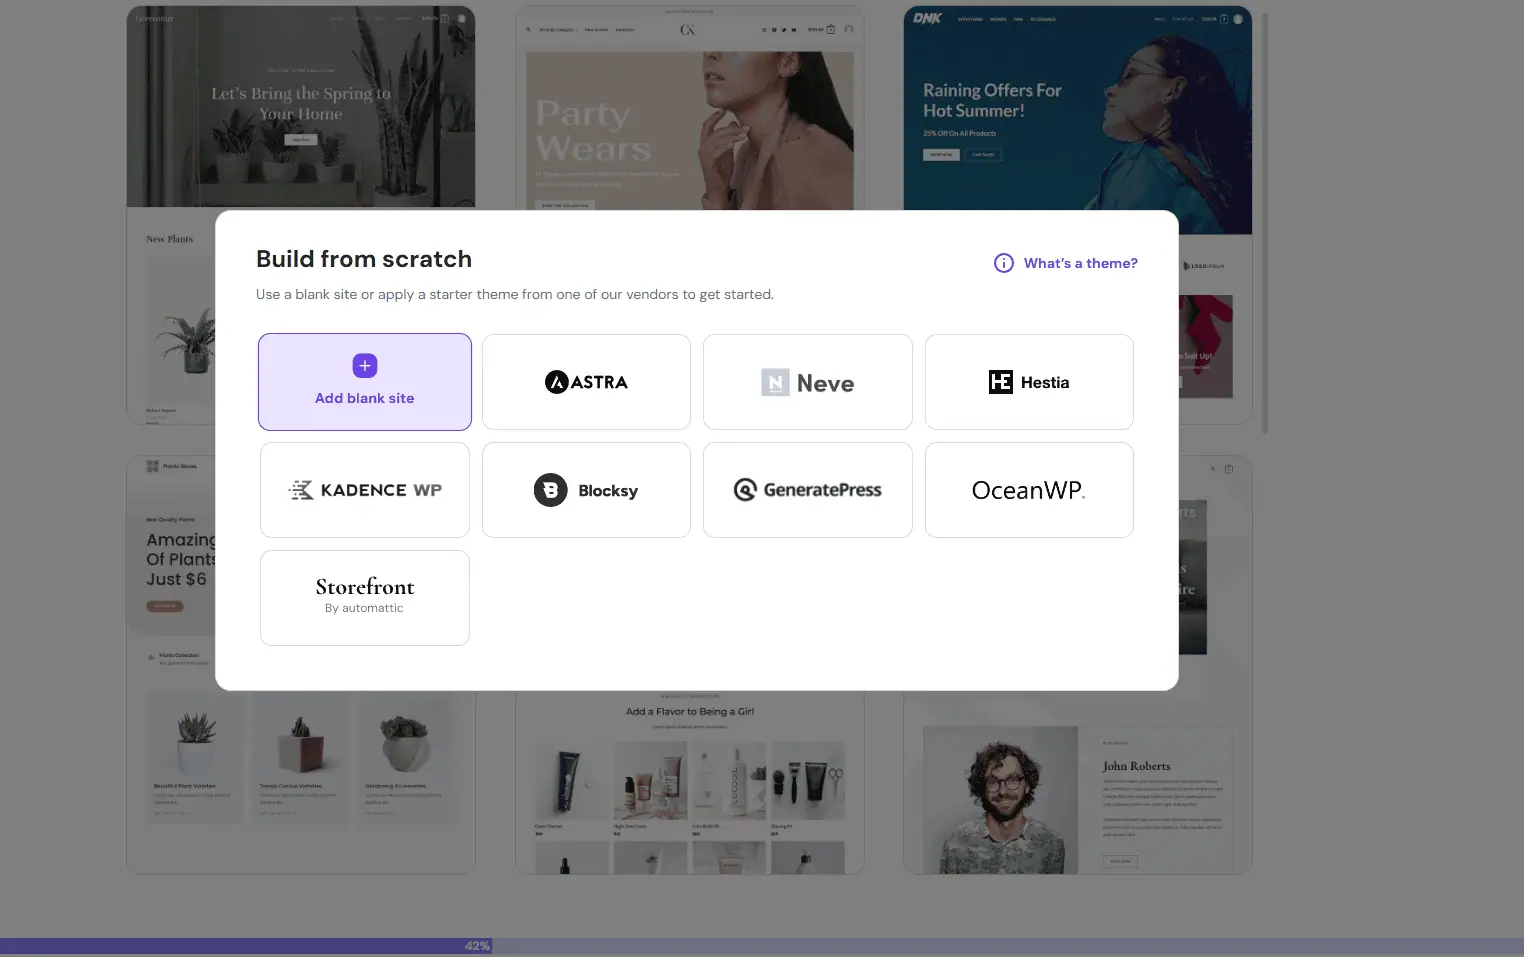Click the Astra logo icon
1524x957 pixels.
(556, 382)
